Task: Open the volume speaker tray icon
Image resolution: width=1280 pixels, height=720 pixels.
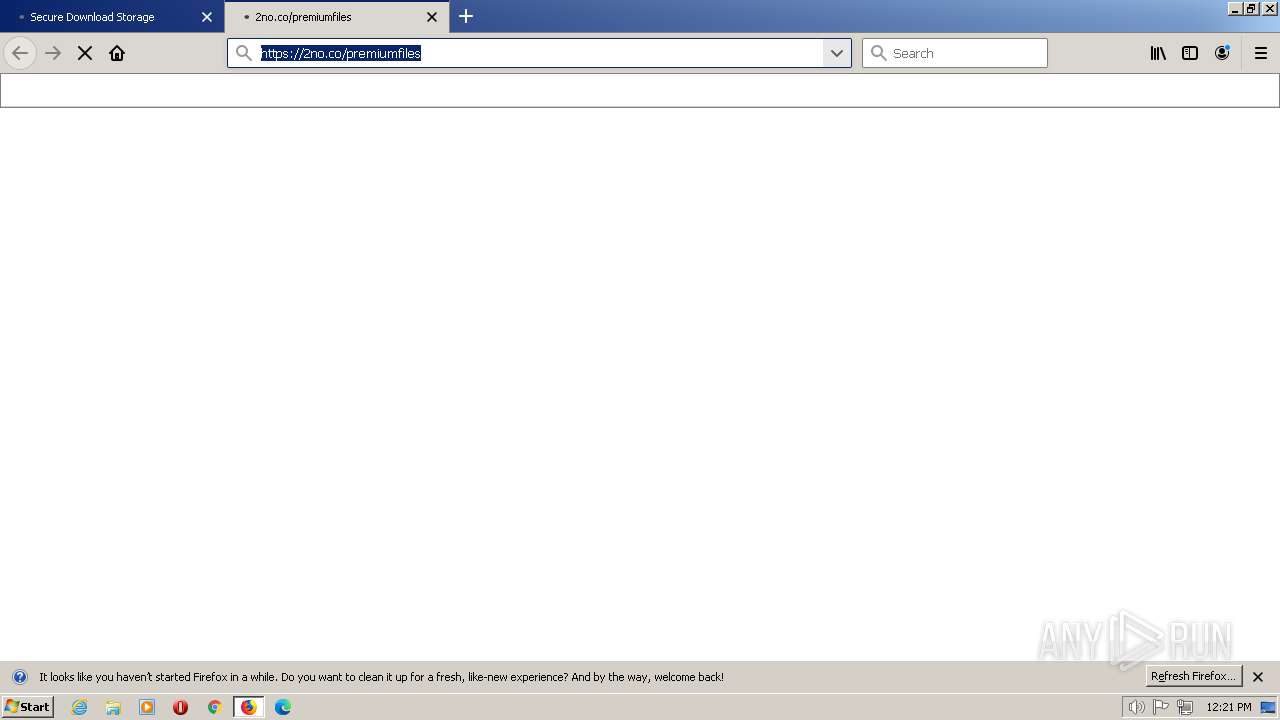Action: pyautogui.click(x=1136, y=707)
